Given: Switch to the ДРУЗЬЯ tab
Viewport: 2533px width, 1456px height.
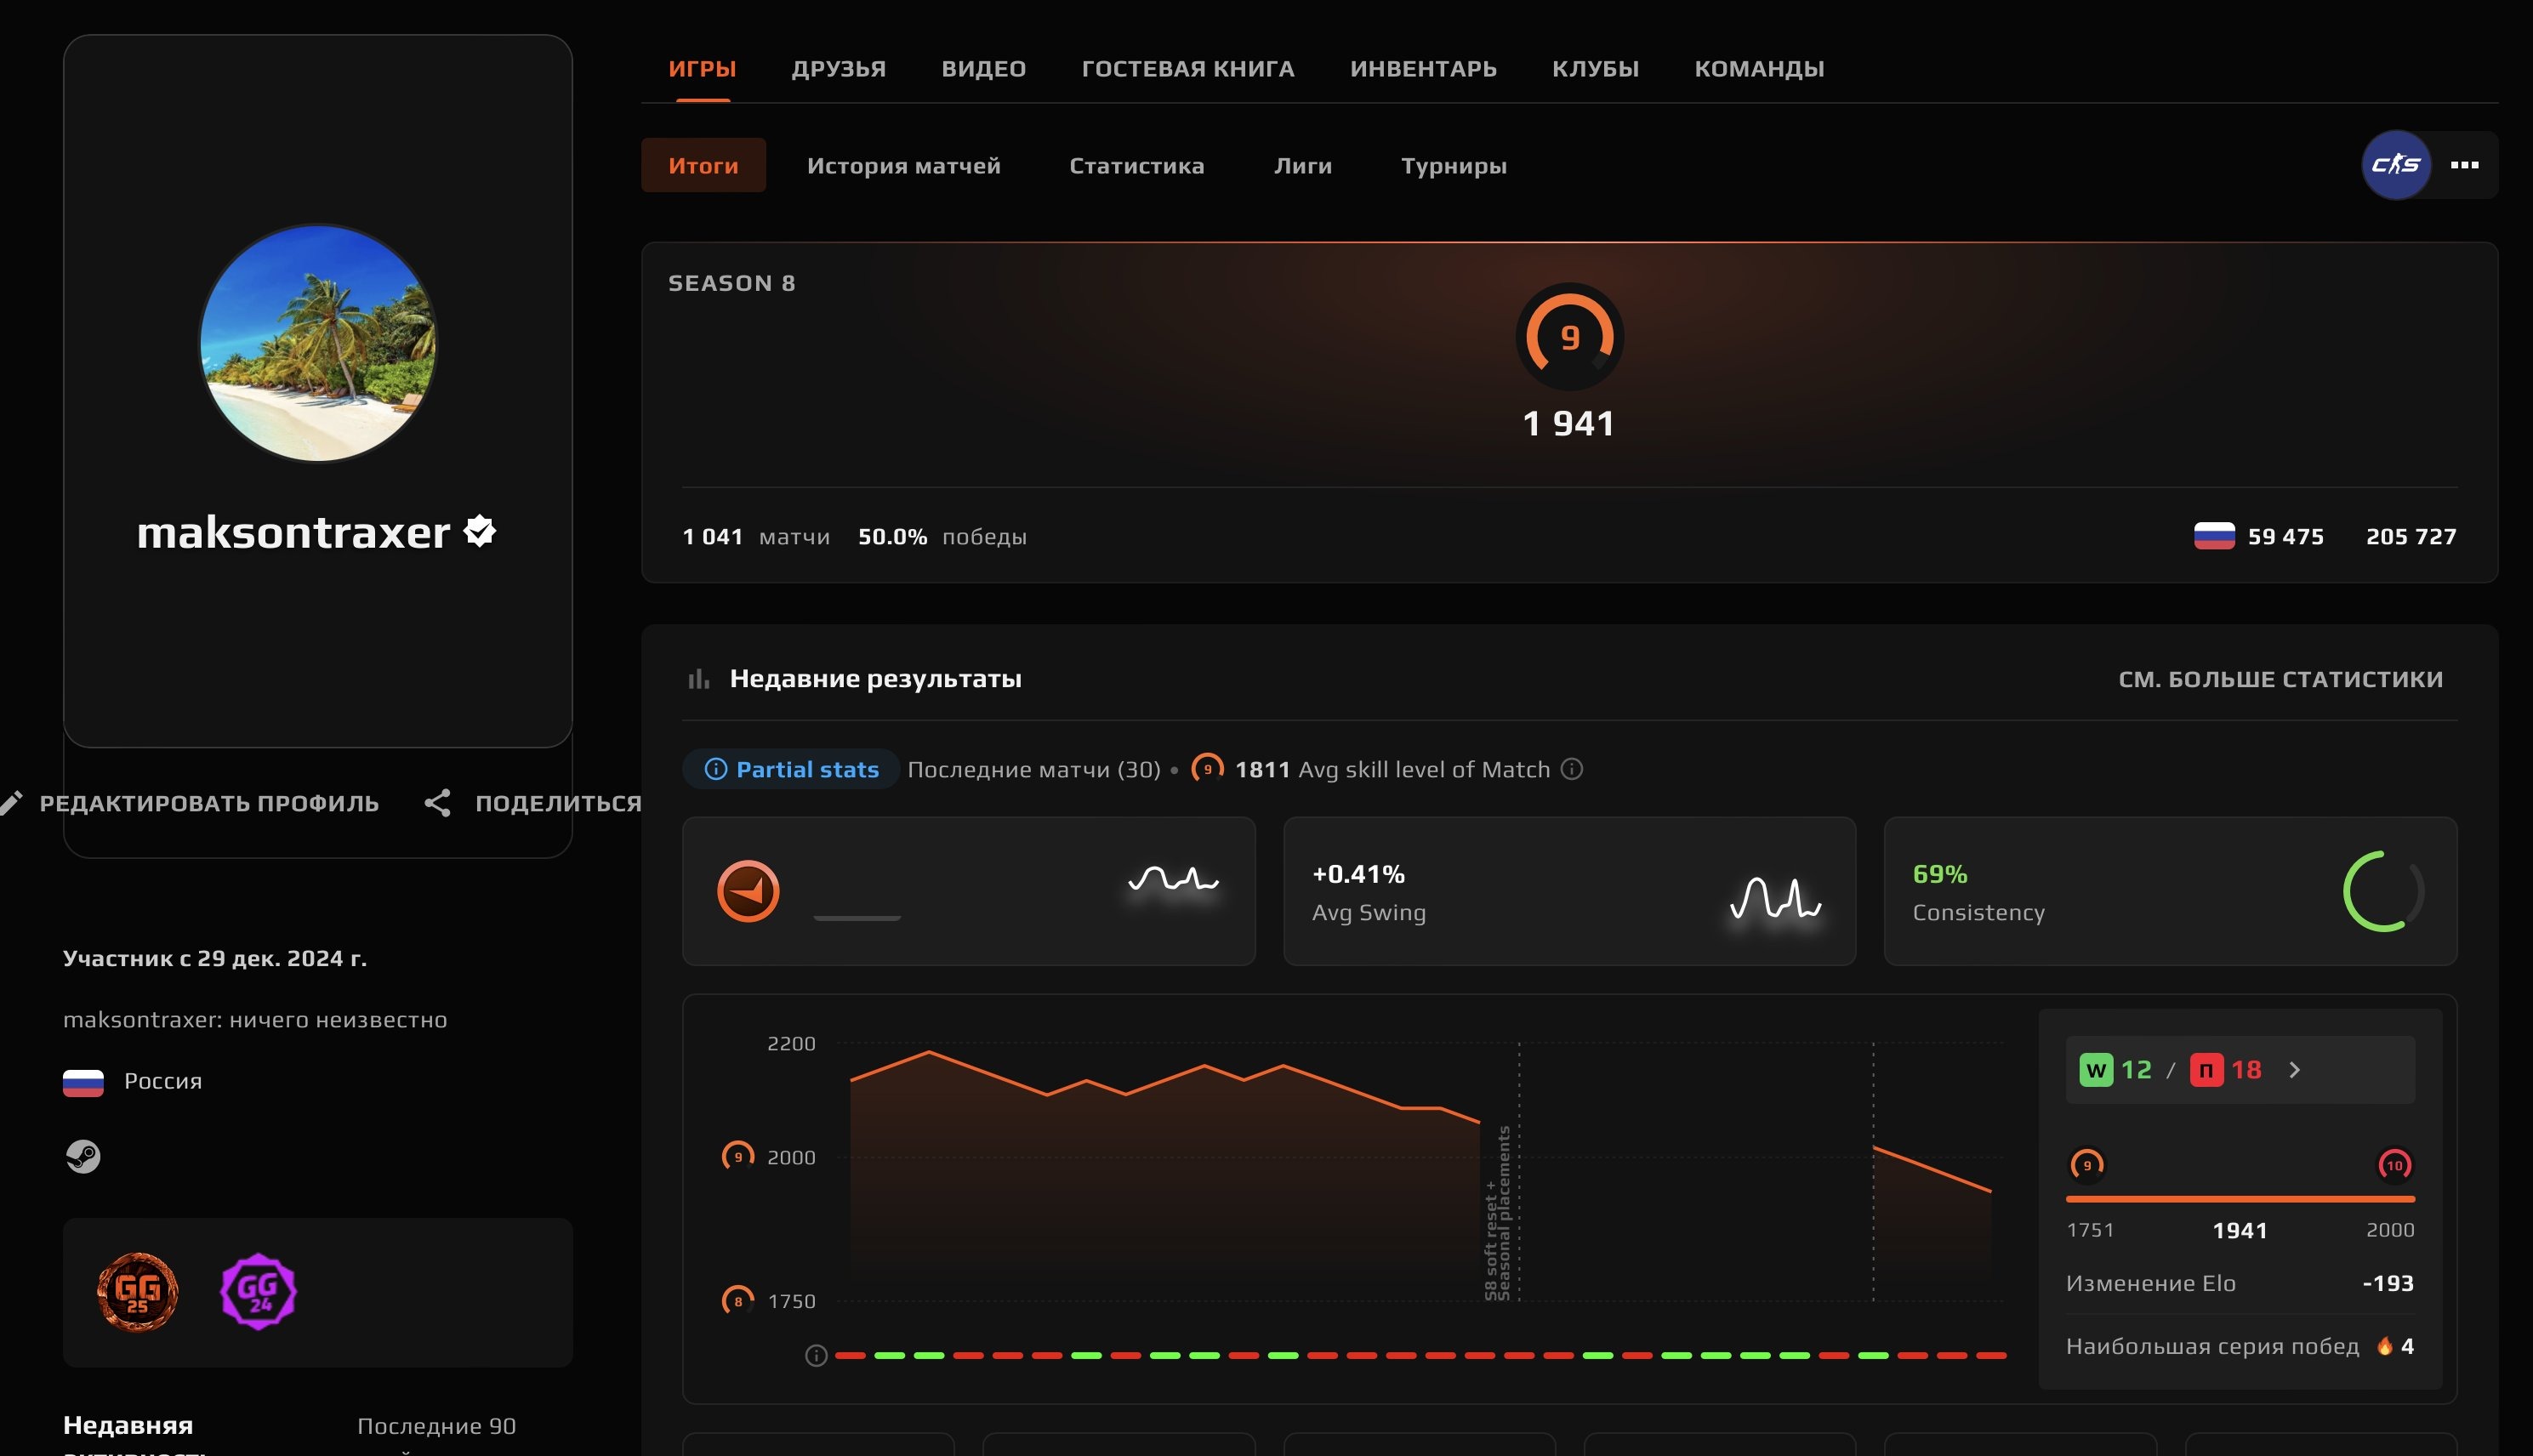Looking at the screenshot, I should click(x=838, y=69).
